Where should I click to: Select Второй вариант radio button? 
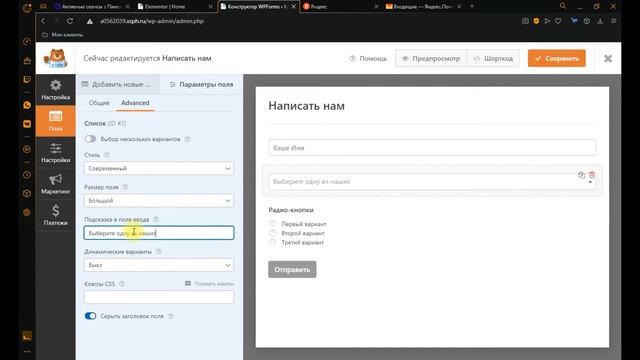tap(272, 233)
